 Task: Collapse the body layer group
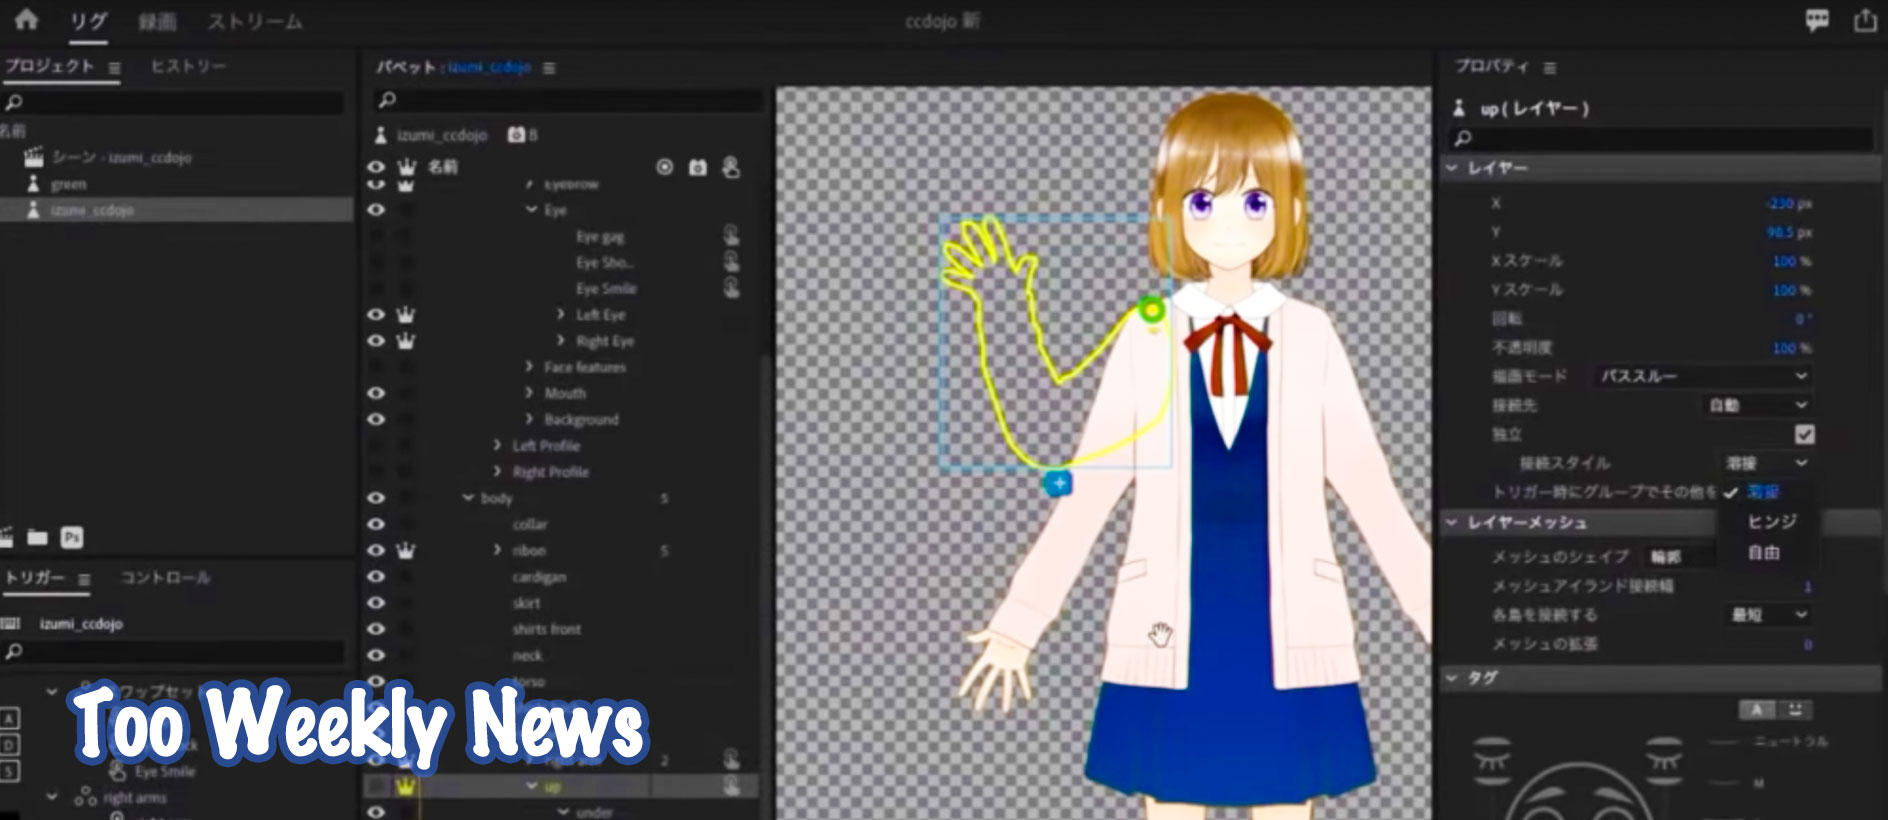(467, 498)
